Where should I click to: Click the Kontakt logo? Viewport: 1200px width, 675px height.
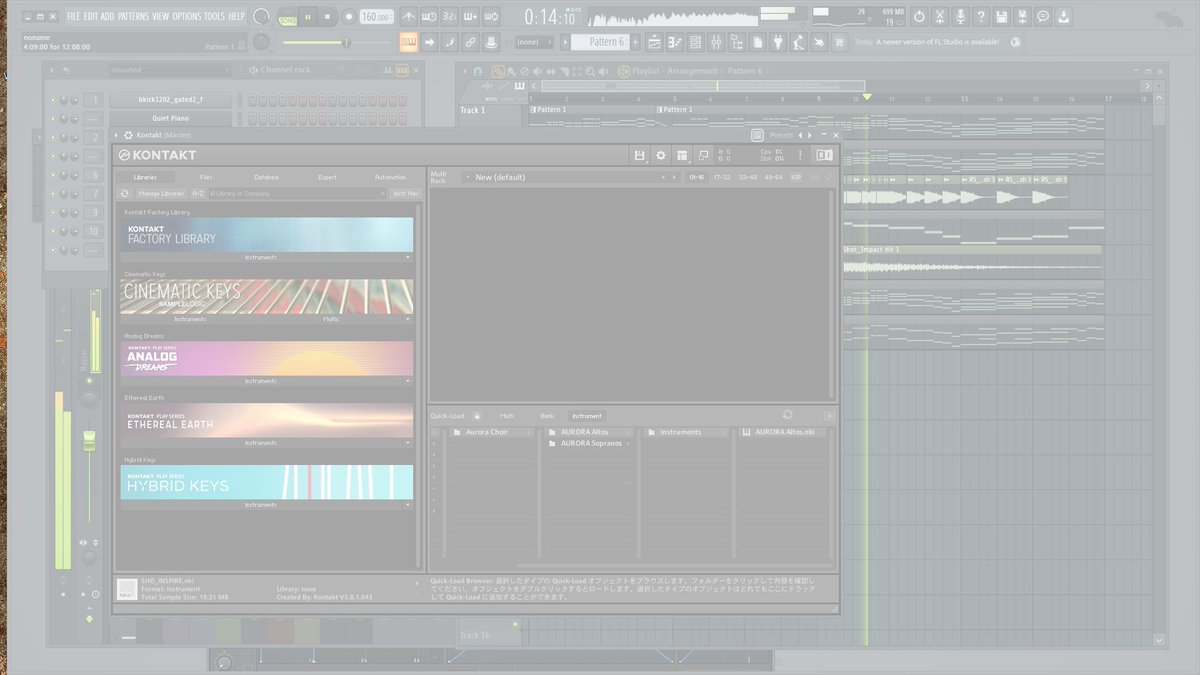[x=157, y=155]
